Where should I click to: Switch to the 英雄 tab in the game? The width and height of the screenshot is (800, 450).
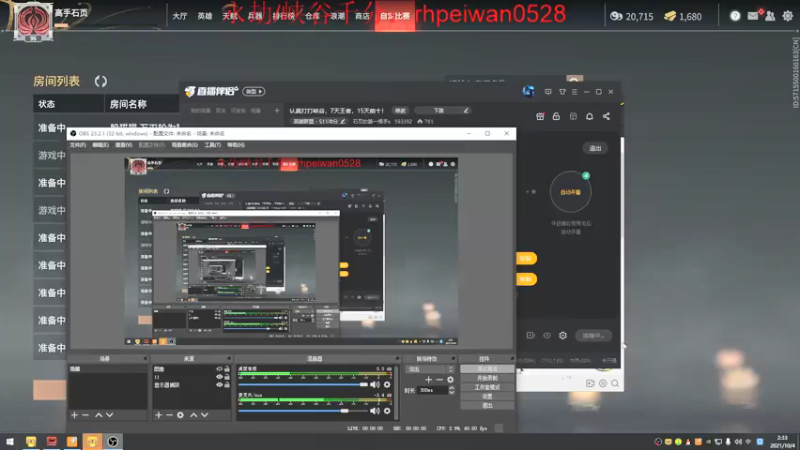[205, 16]
